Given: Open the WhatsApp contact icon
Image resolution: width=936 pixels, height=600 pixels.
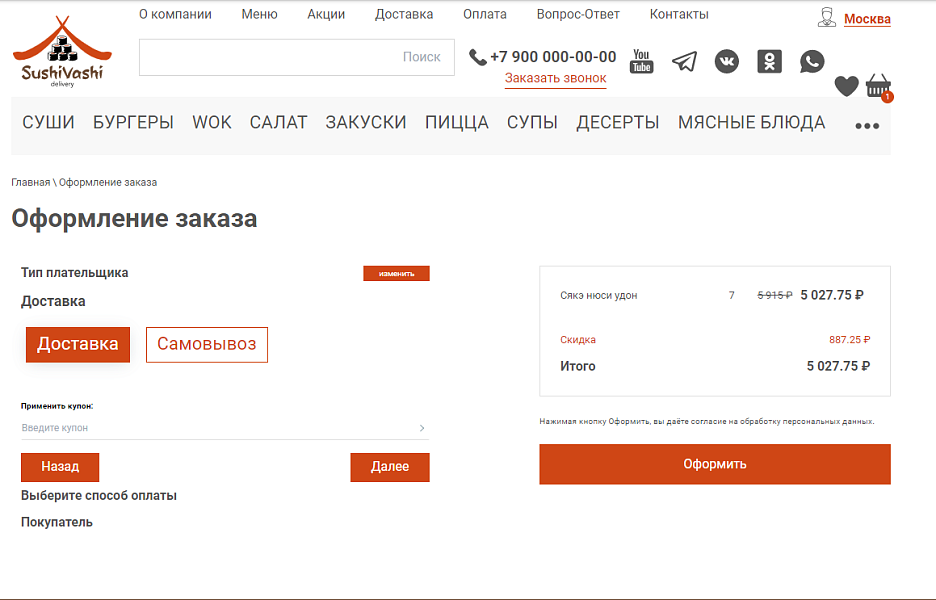Looking at the screenshot, I should pos(811,61).
